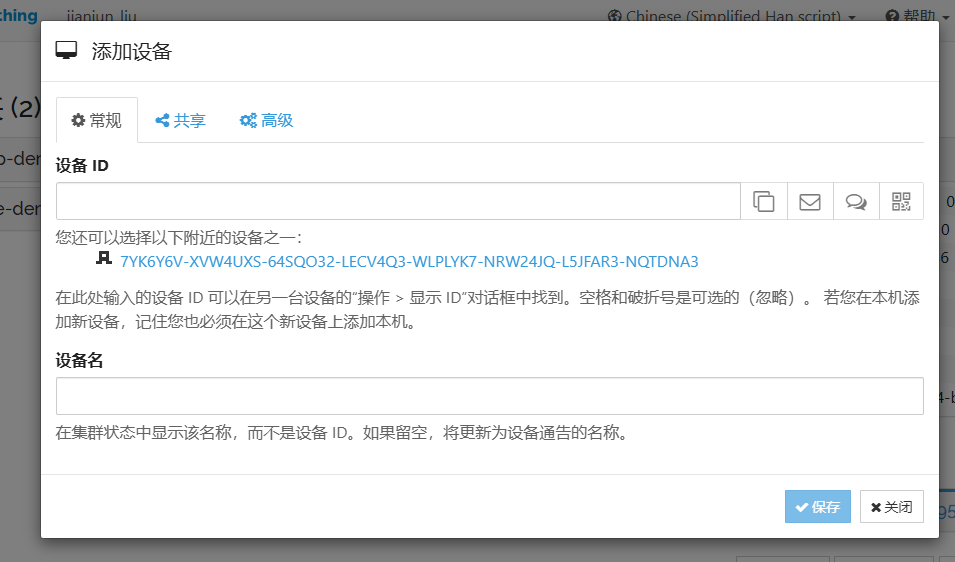
Task: Click the envelope email-share icon
Action: (x=810, y=201)
